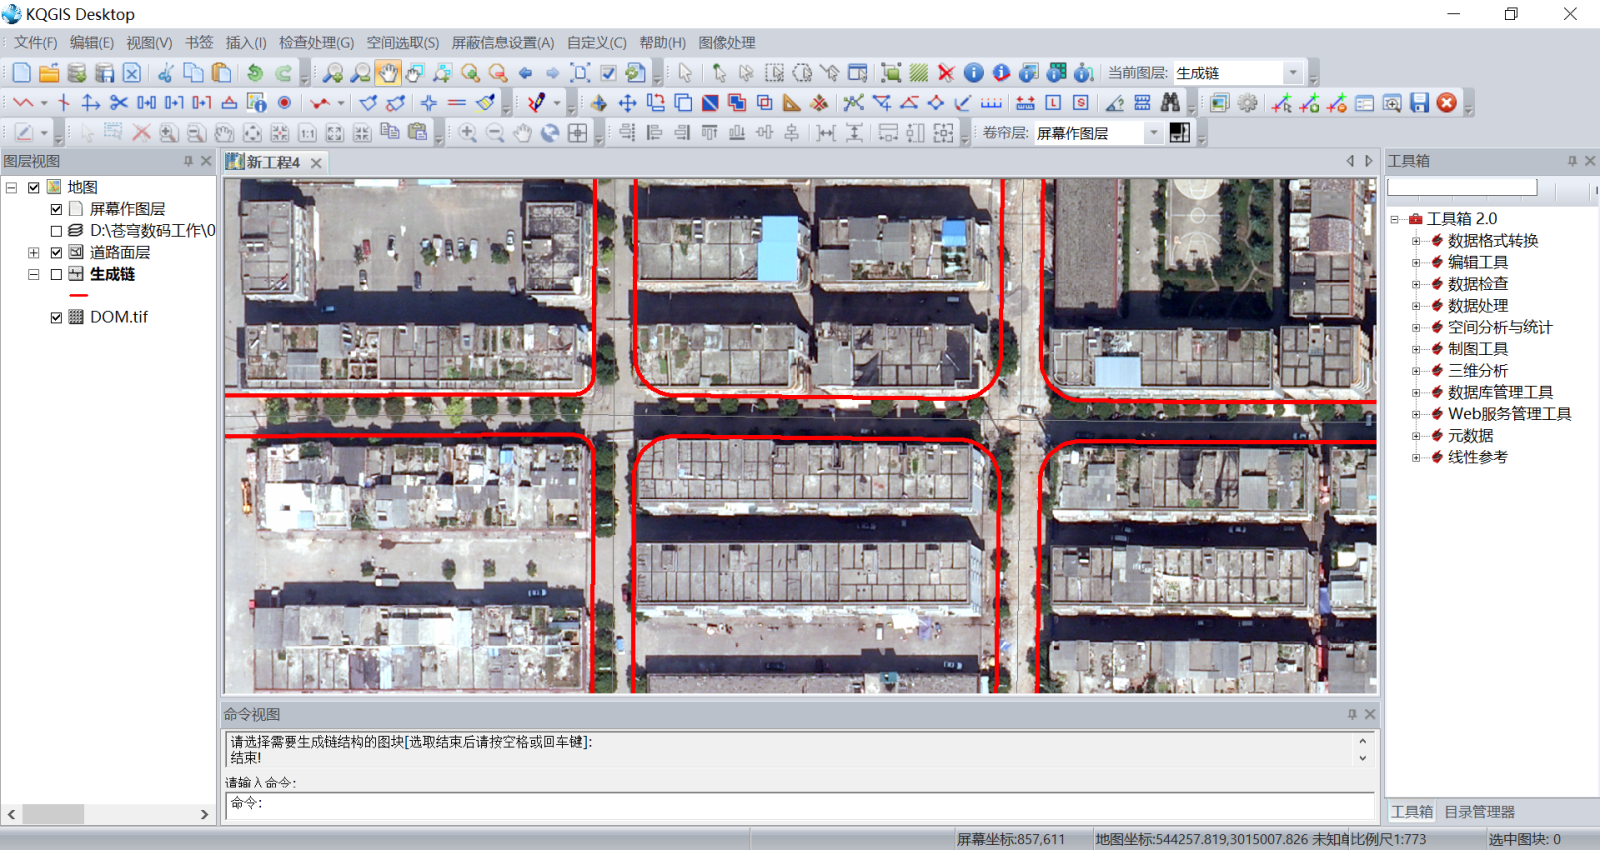Screen dimensions: 1600x850
Task: Open the 卷帘层 layer dropdown
Action: [x=1153, y=133]
